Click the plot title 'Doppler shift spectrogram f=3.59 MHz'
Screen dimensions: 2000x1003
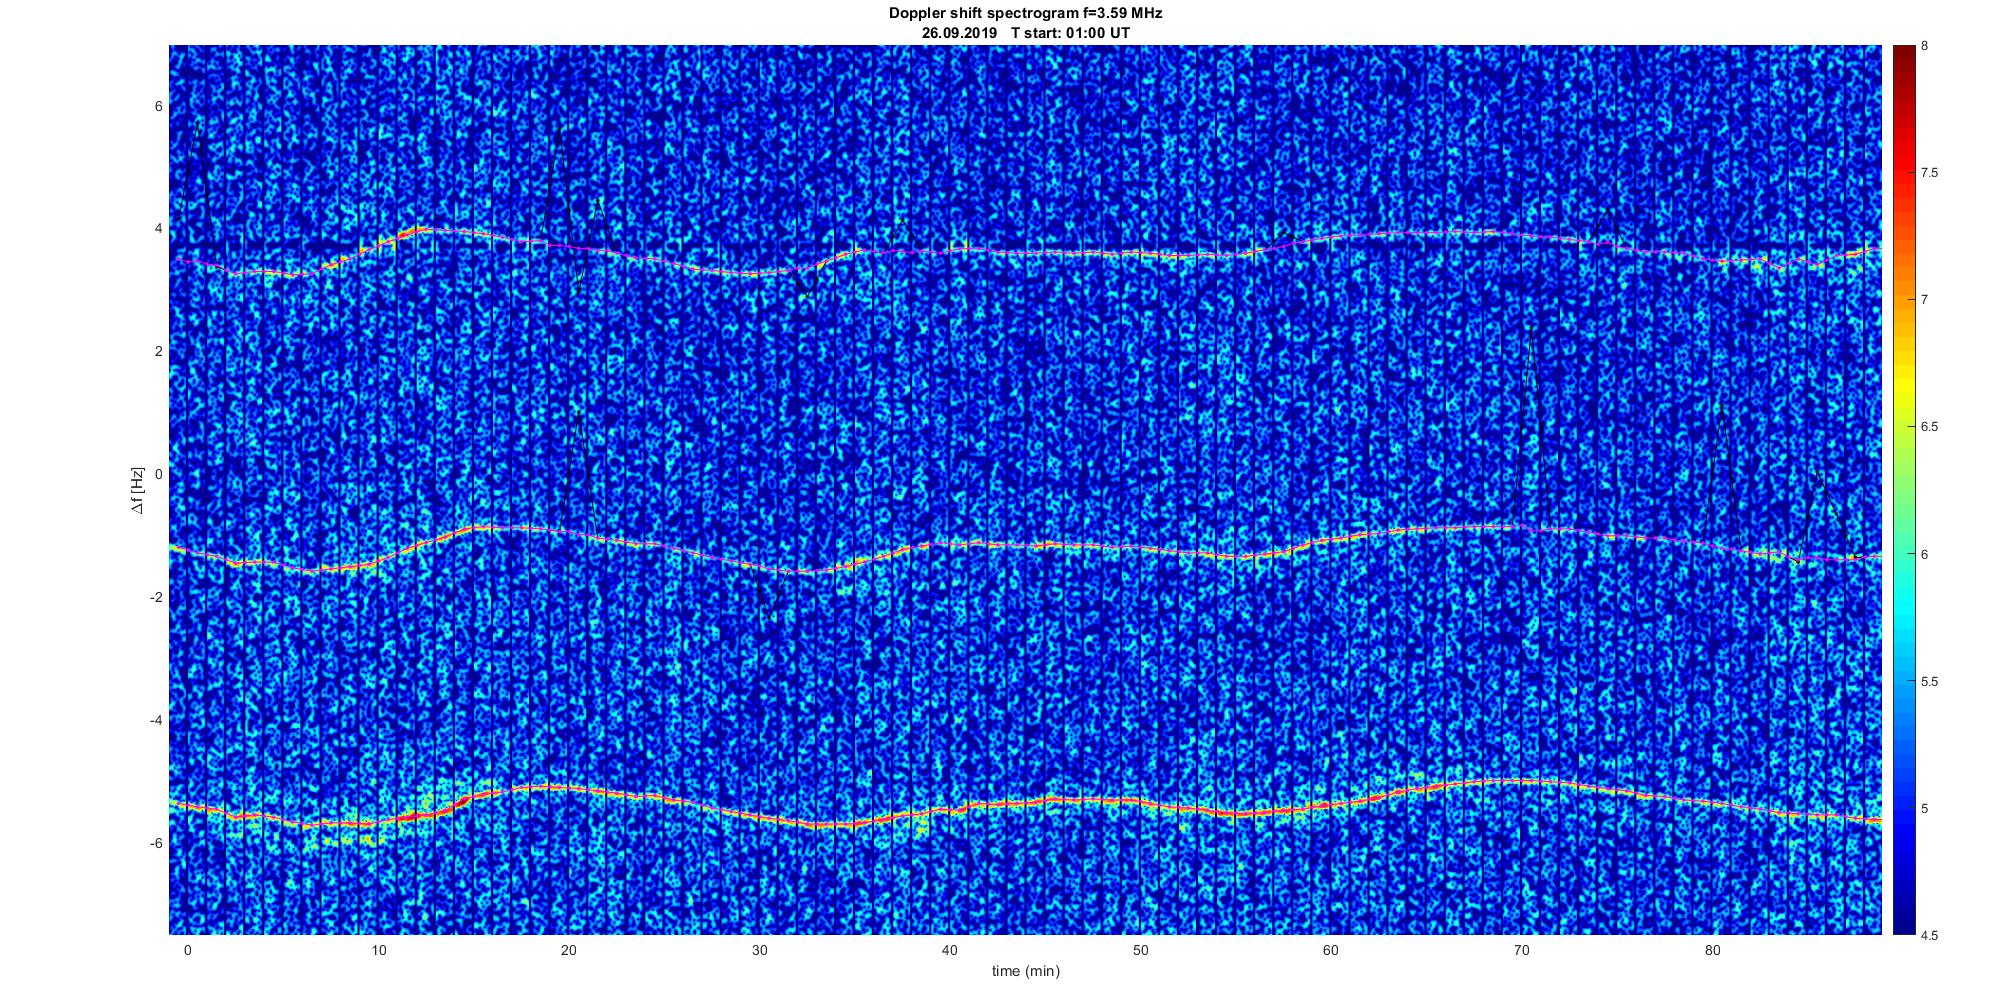(1025, 14)
